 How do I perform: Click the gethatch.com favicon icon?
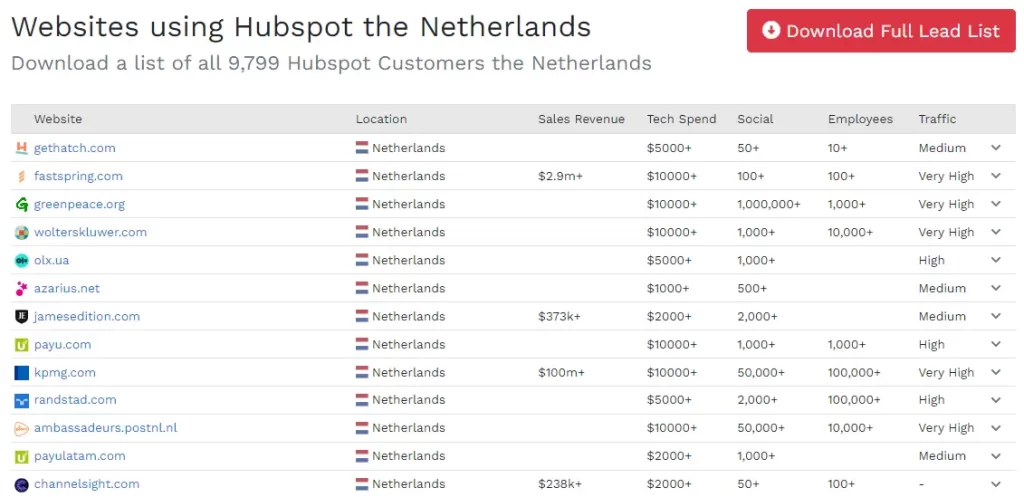pos(22,148)
